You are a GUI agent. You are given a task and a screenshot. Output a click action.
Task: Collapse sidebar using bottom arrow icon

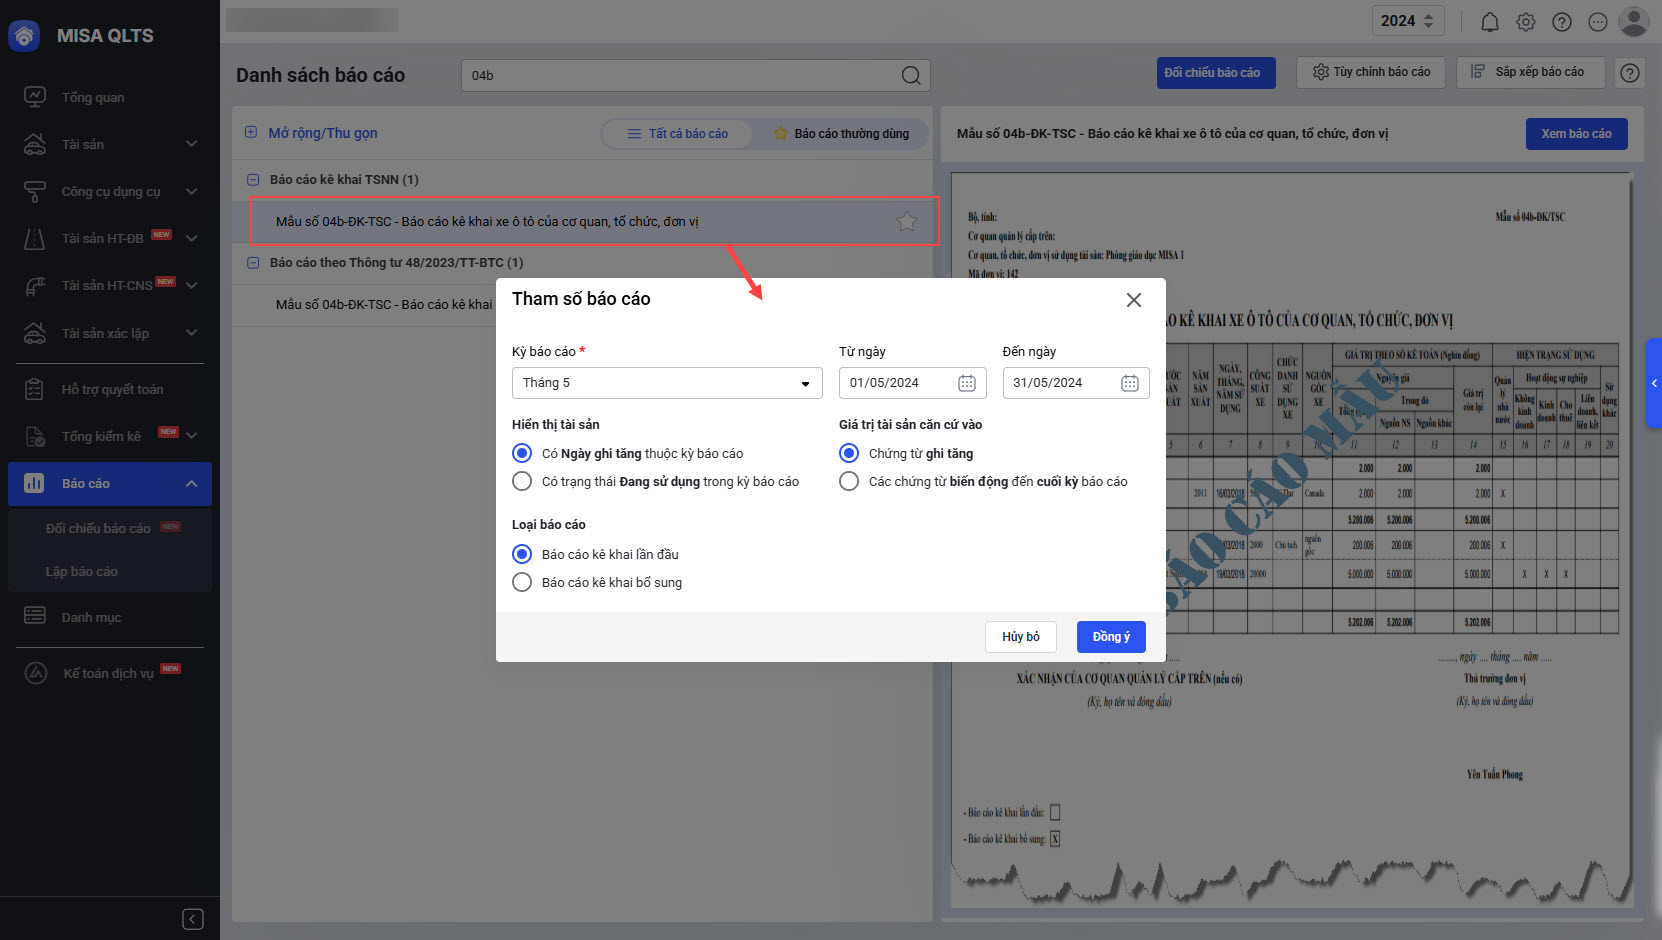(x=193, y=919)
